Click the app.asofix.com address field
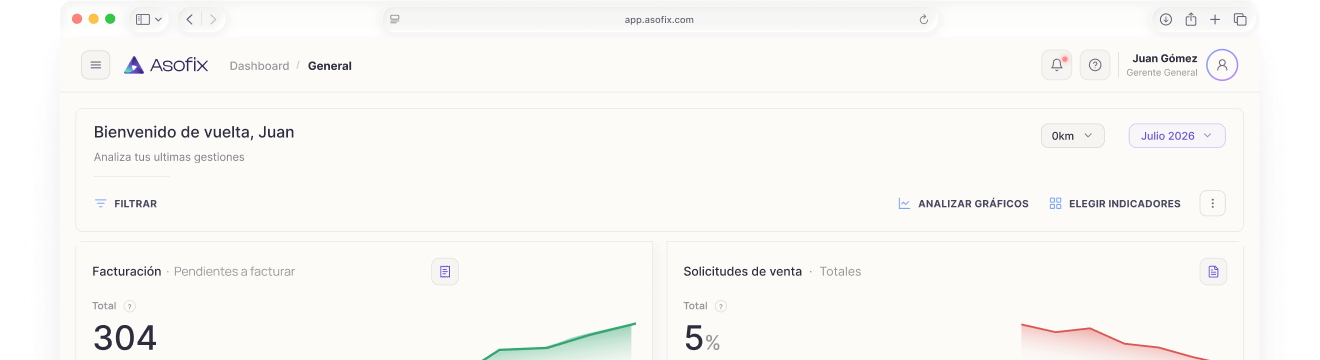The image size is (1320, 360). tap(659, 19)
